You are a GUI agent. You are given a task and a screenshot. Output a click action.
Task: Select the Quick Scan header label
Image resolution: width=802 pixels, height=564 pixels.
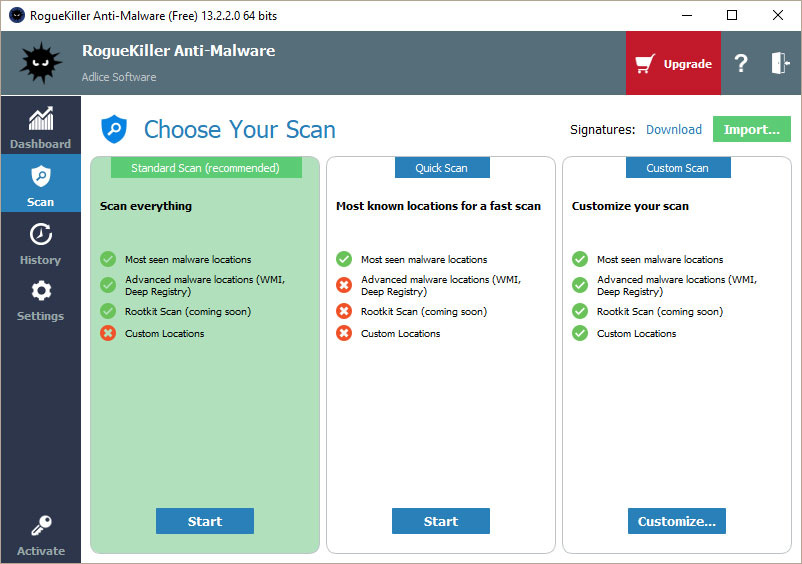[x=442, y=168]
